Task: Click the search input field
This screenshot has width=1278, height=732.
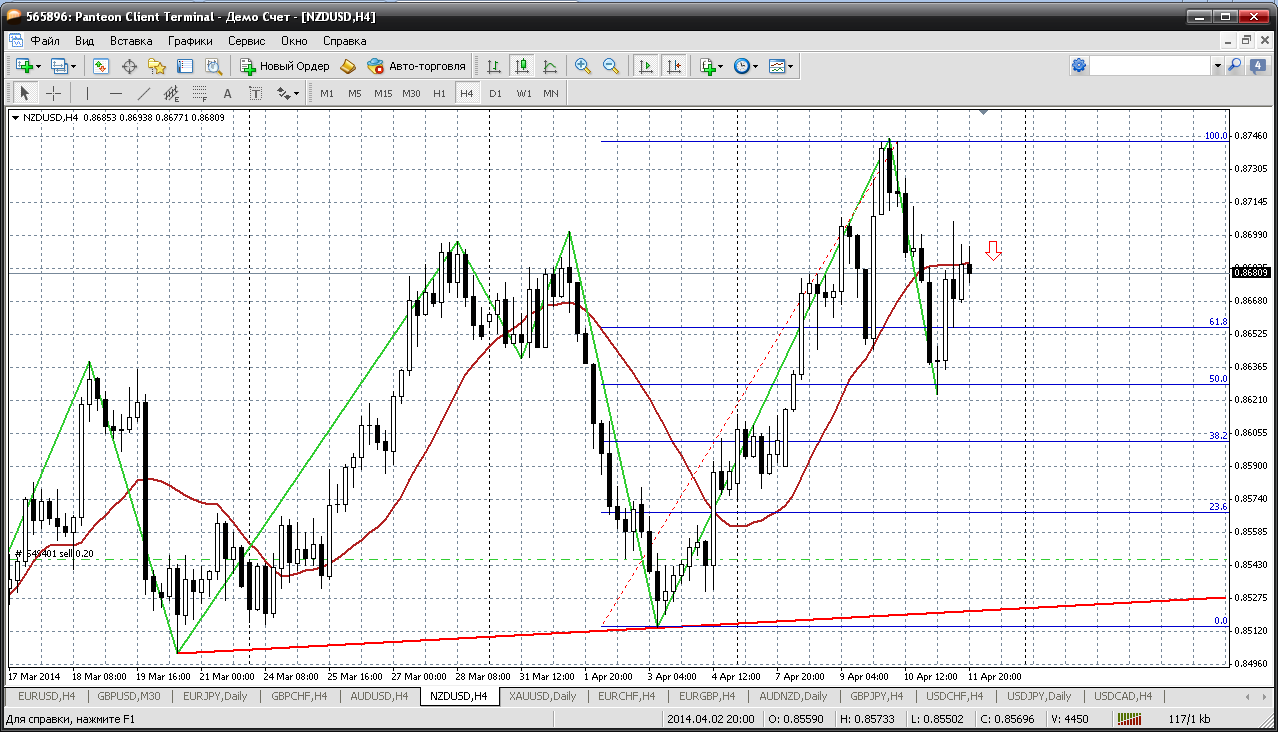Action: pos(1150,65)
